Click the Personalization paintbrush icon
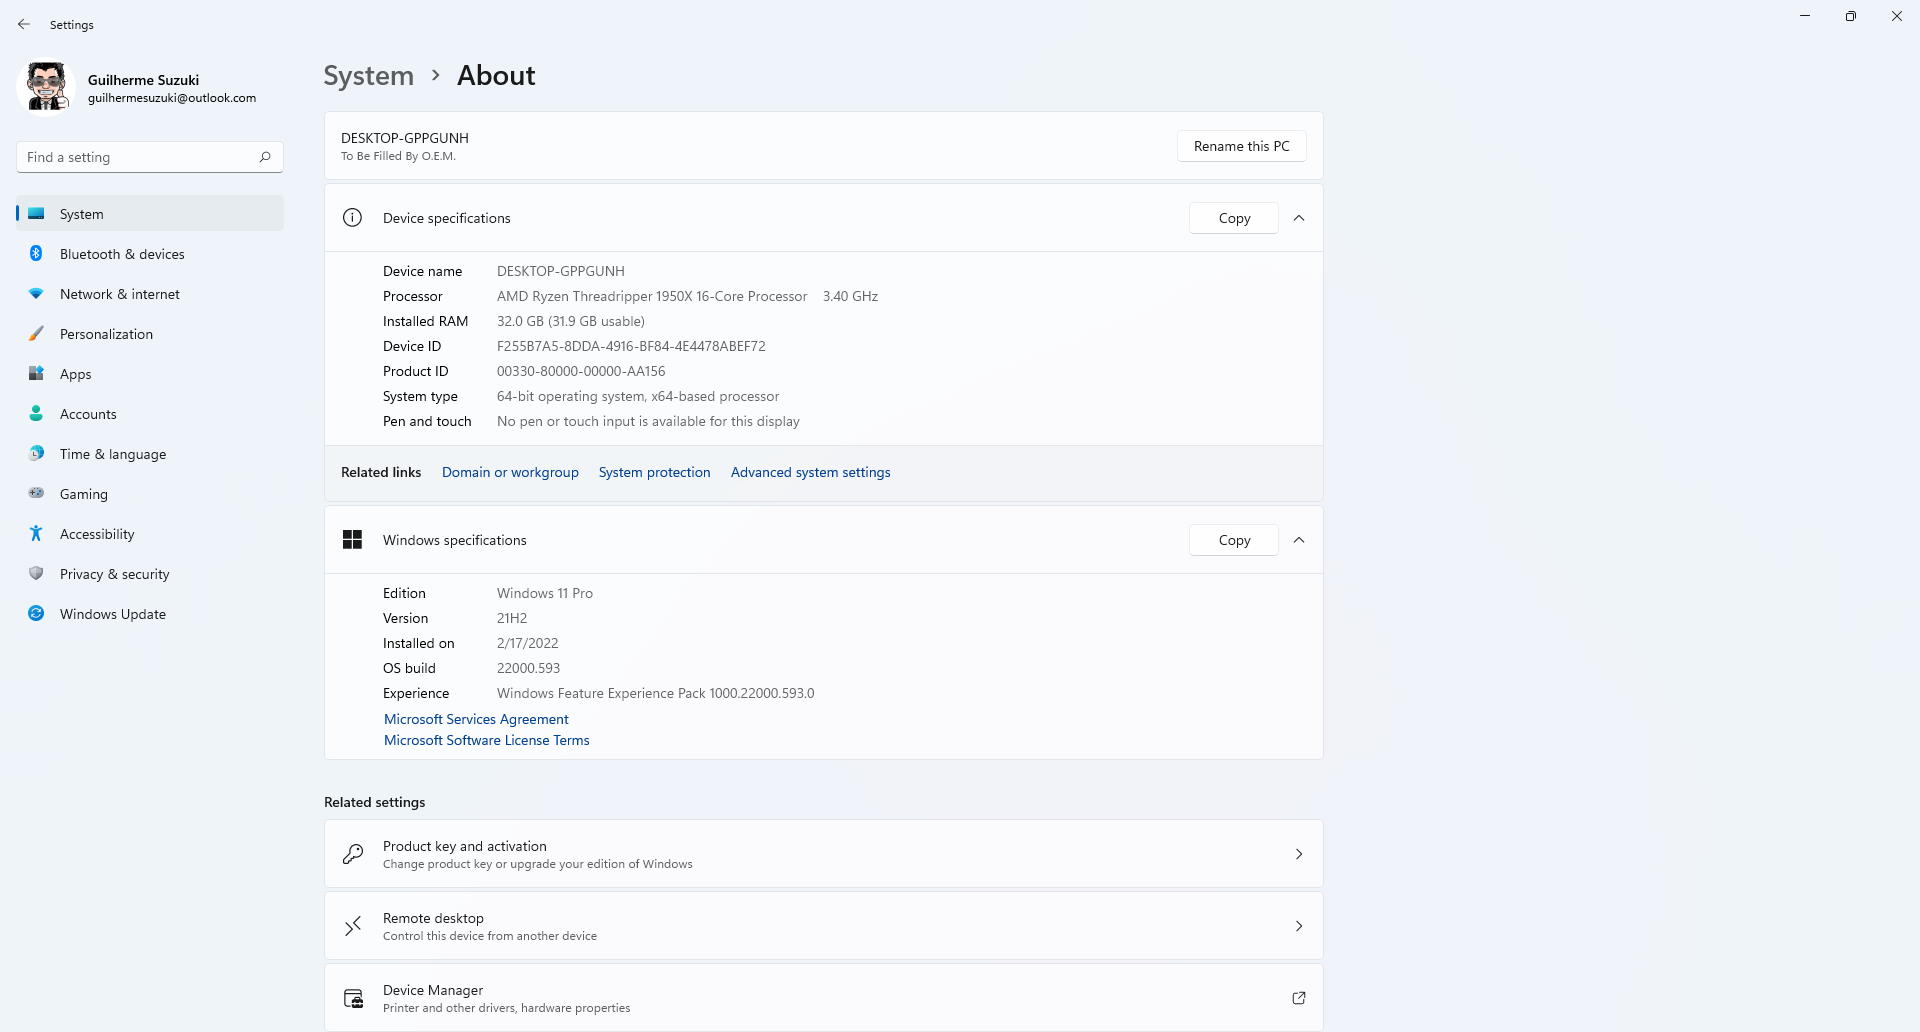 point(36,334)
